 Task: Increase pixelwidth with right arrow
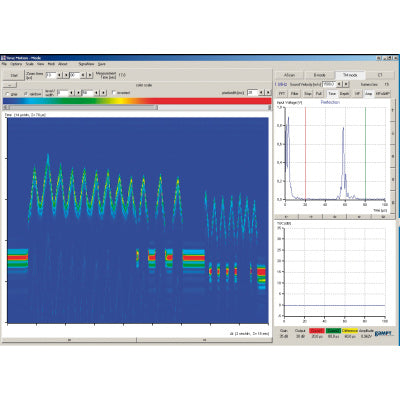tap(268, 92)
